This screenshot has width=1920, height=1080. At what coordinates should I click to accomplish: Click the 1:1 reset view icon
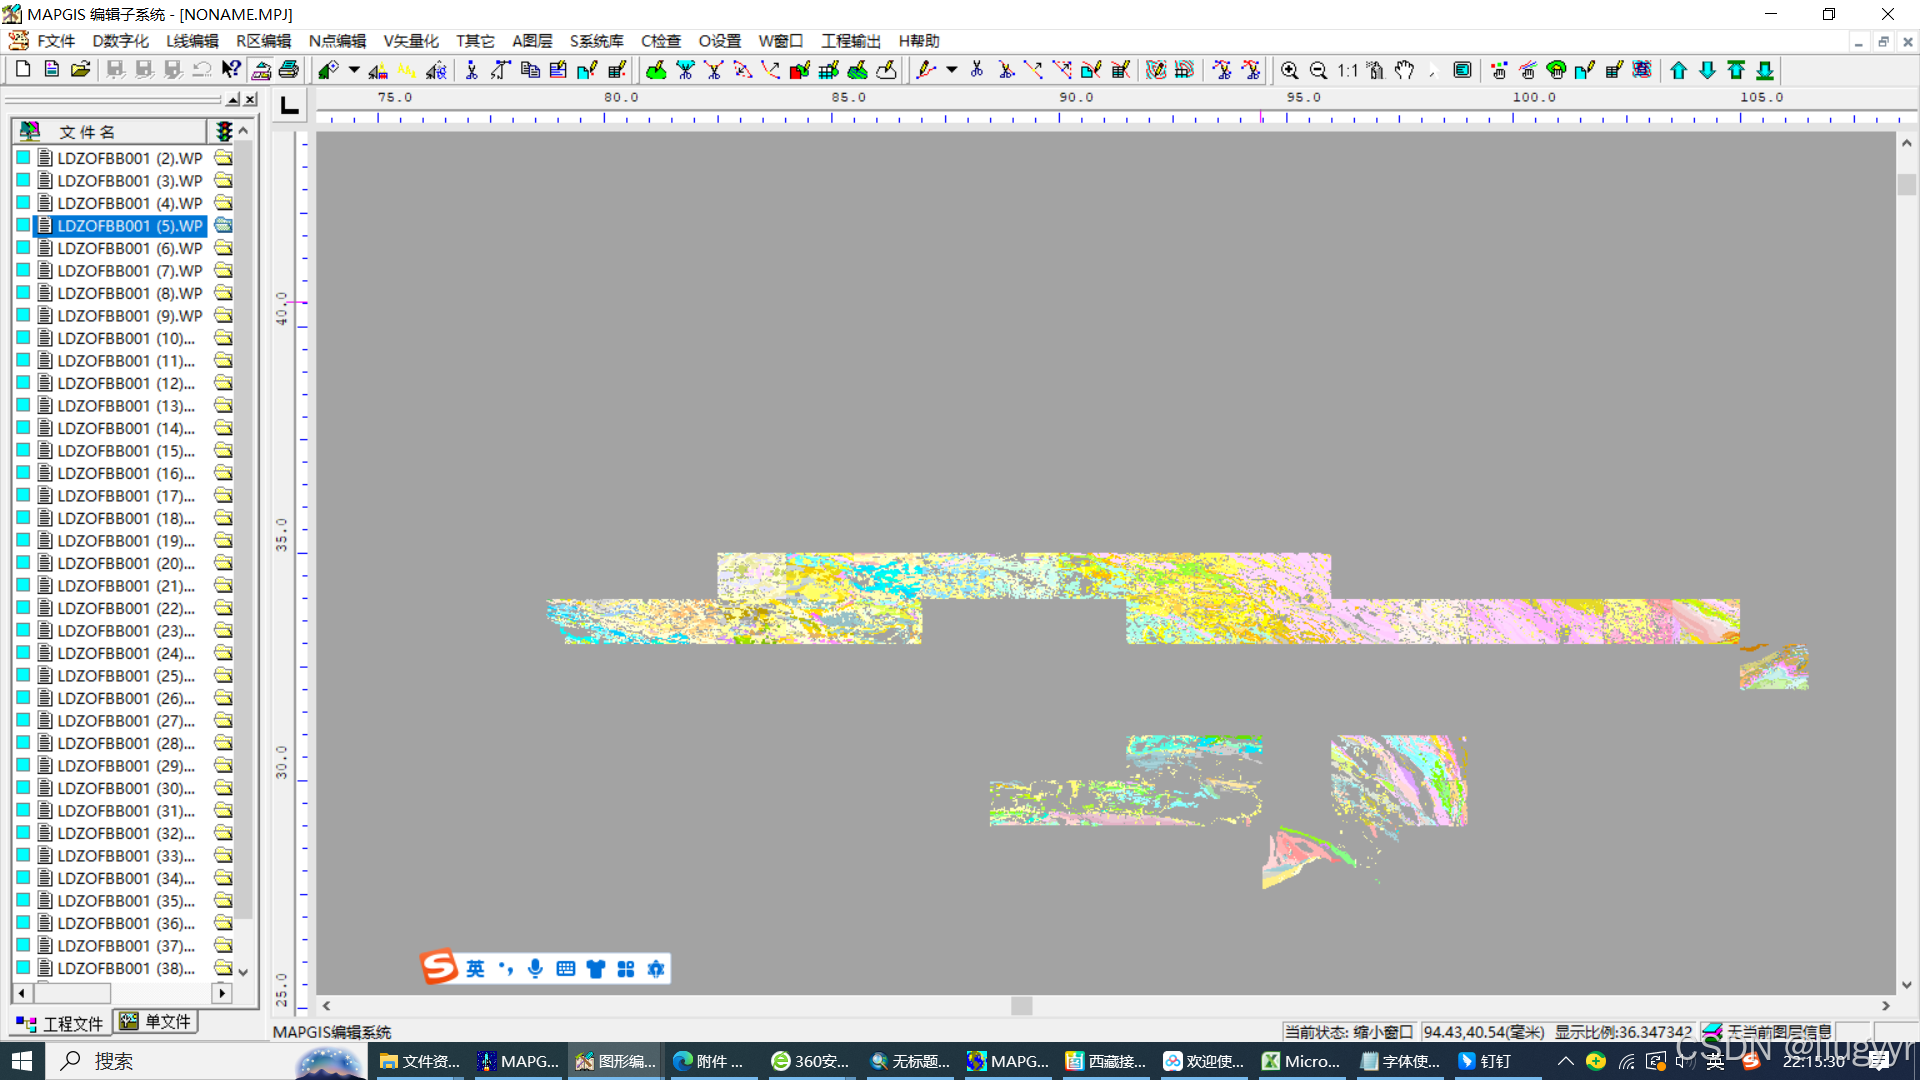pos(1347,70)
